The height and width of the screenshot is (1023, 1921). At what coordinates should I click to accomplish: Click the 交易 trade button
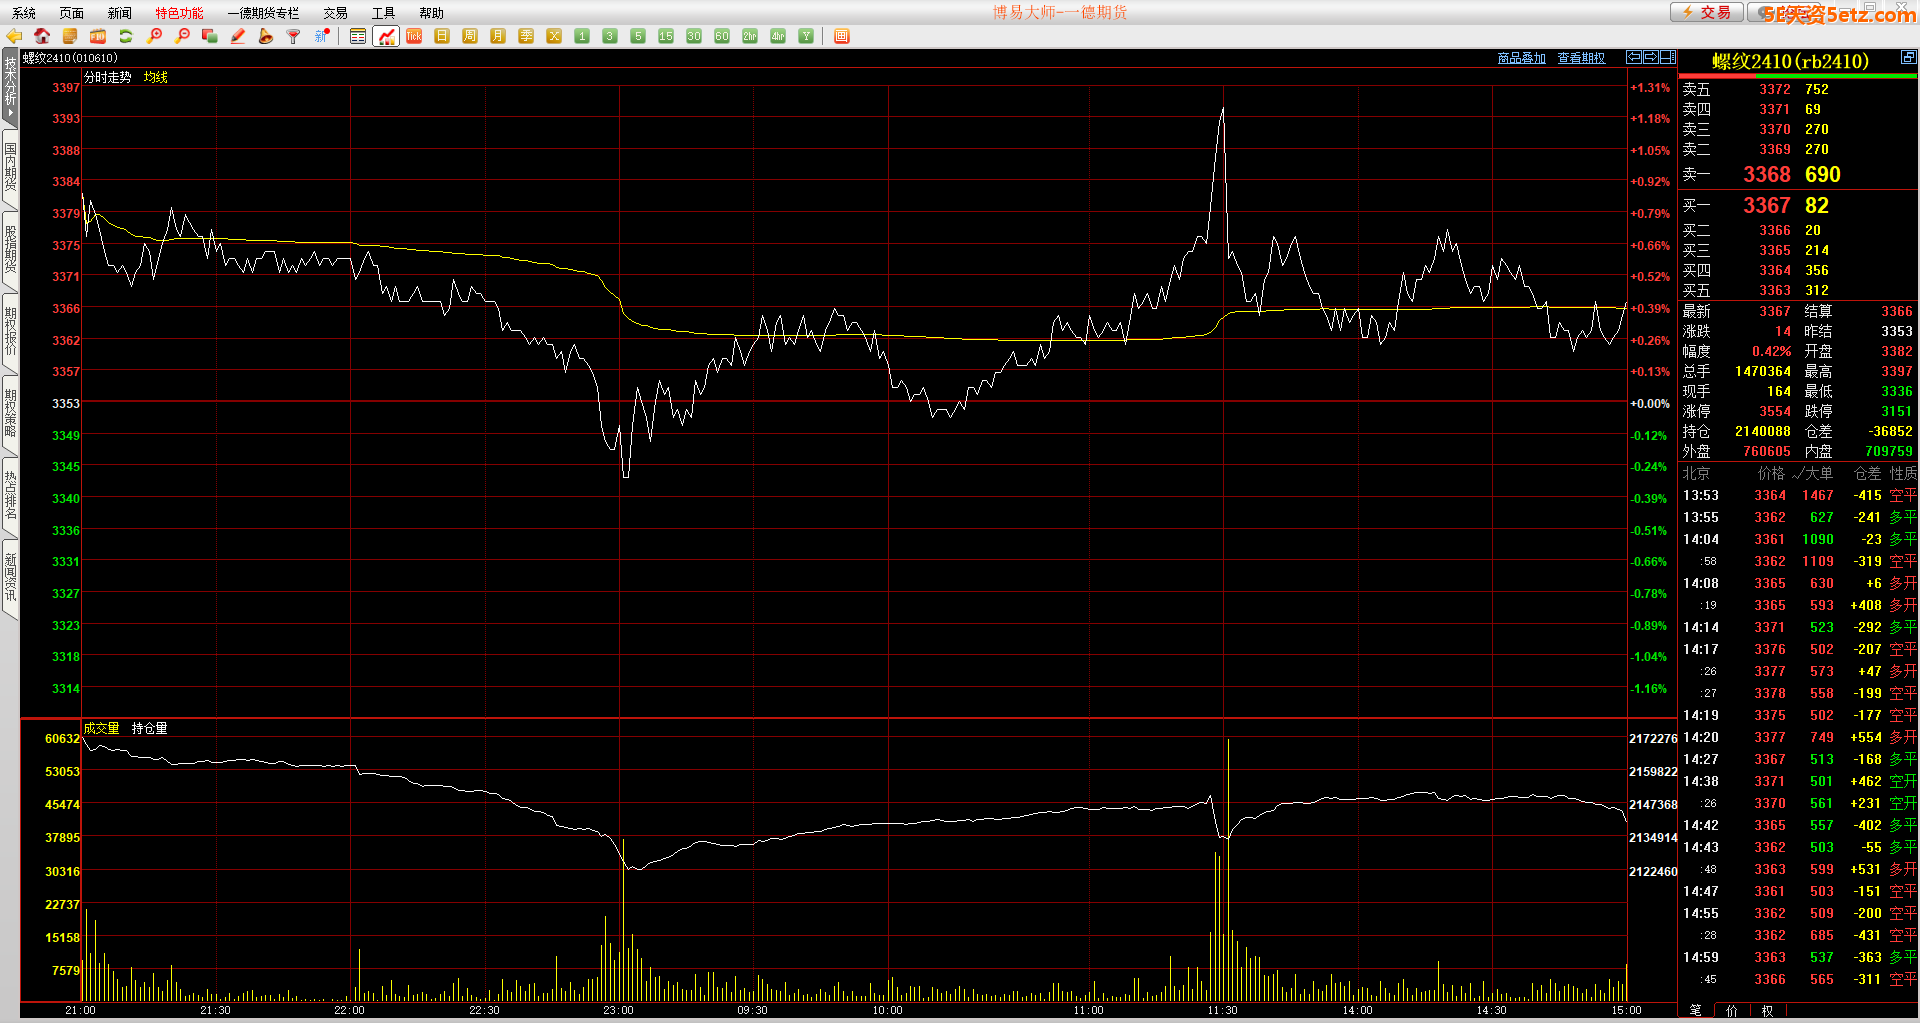pos(1707,12)
